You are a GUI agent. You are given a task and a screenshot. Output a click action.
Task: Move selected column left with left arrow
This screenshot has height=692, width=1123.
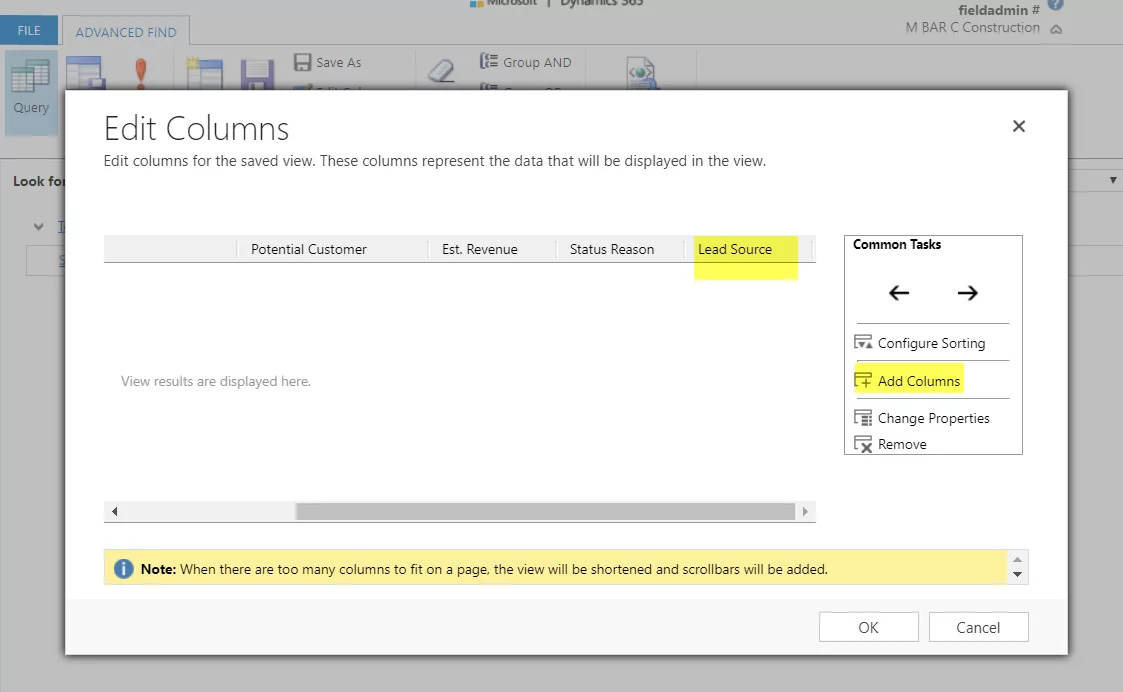pos(899,292)
